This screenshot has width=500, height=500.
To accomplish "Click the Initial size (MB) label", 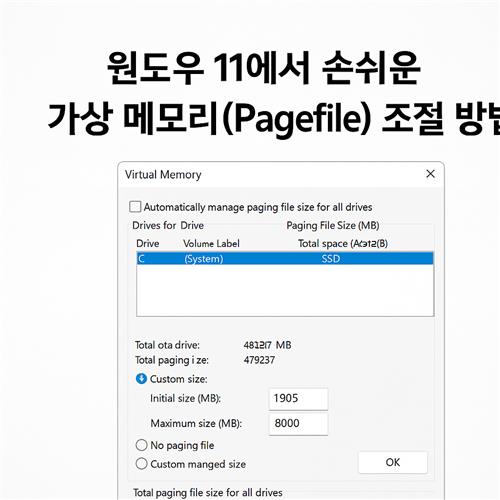I will tap(185, 399).
